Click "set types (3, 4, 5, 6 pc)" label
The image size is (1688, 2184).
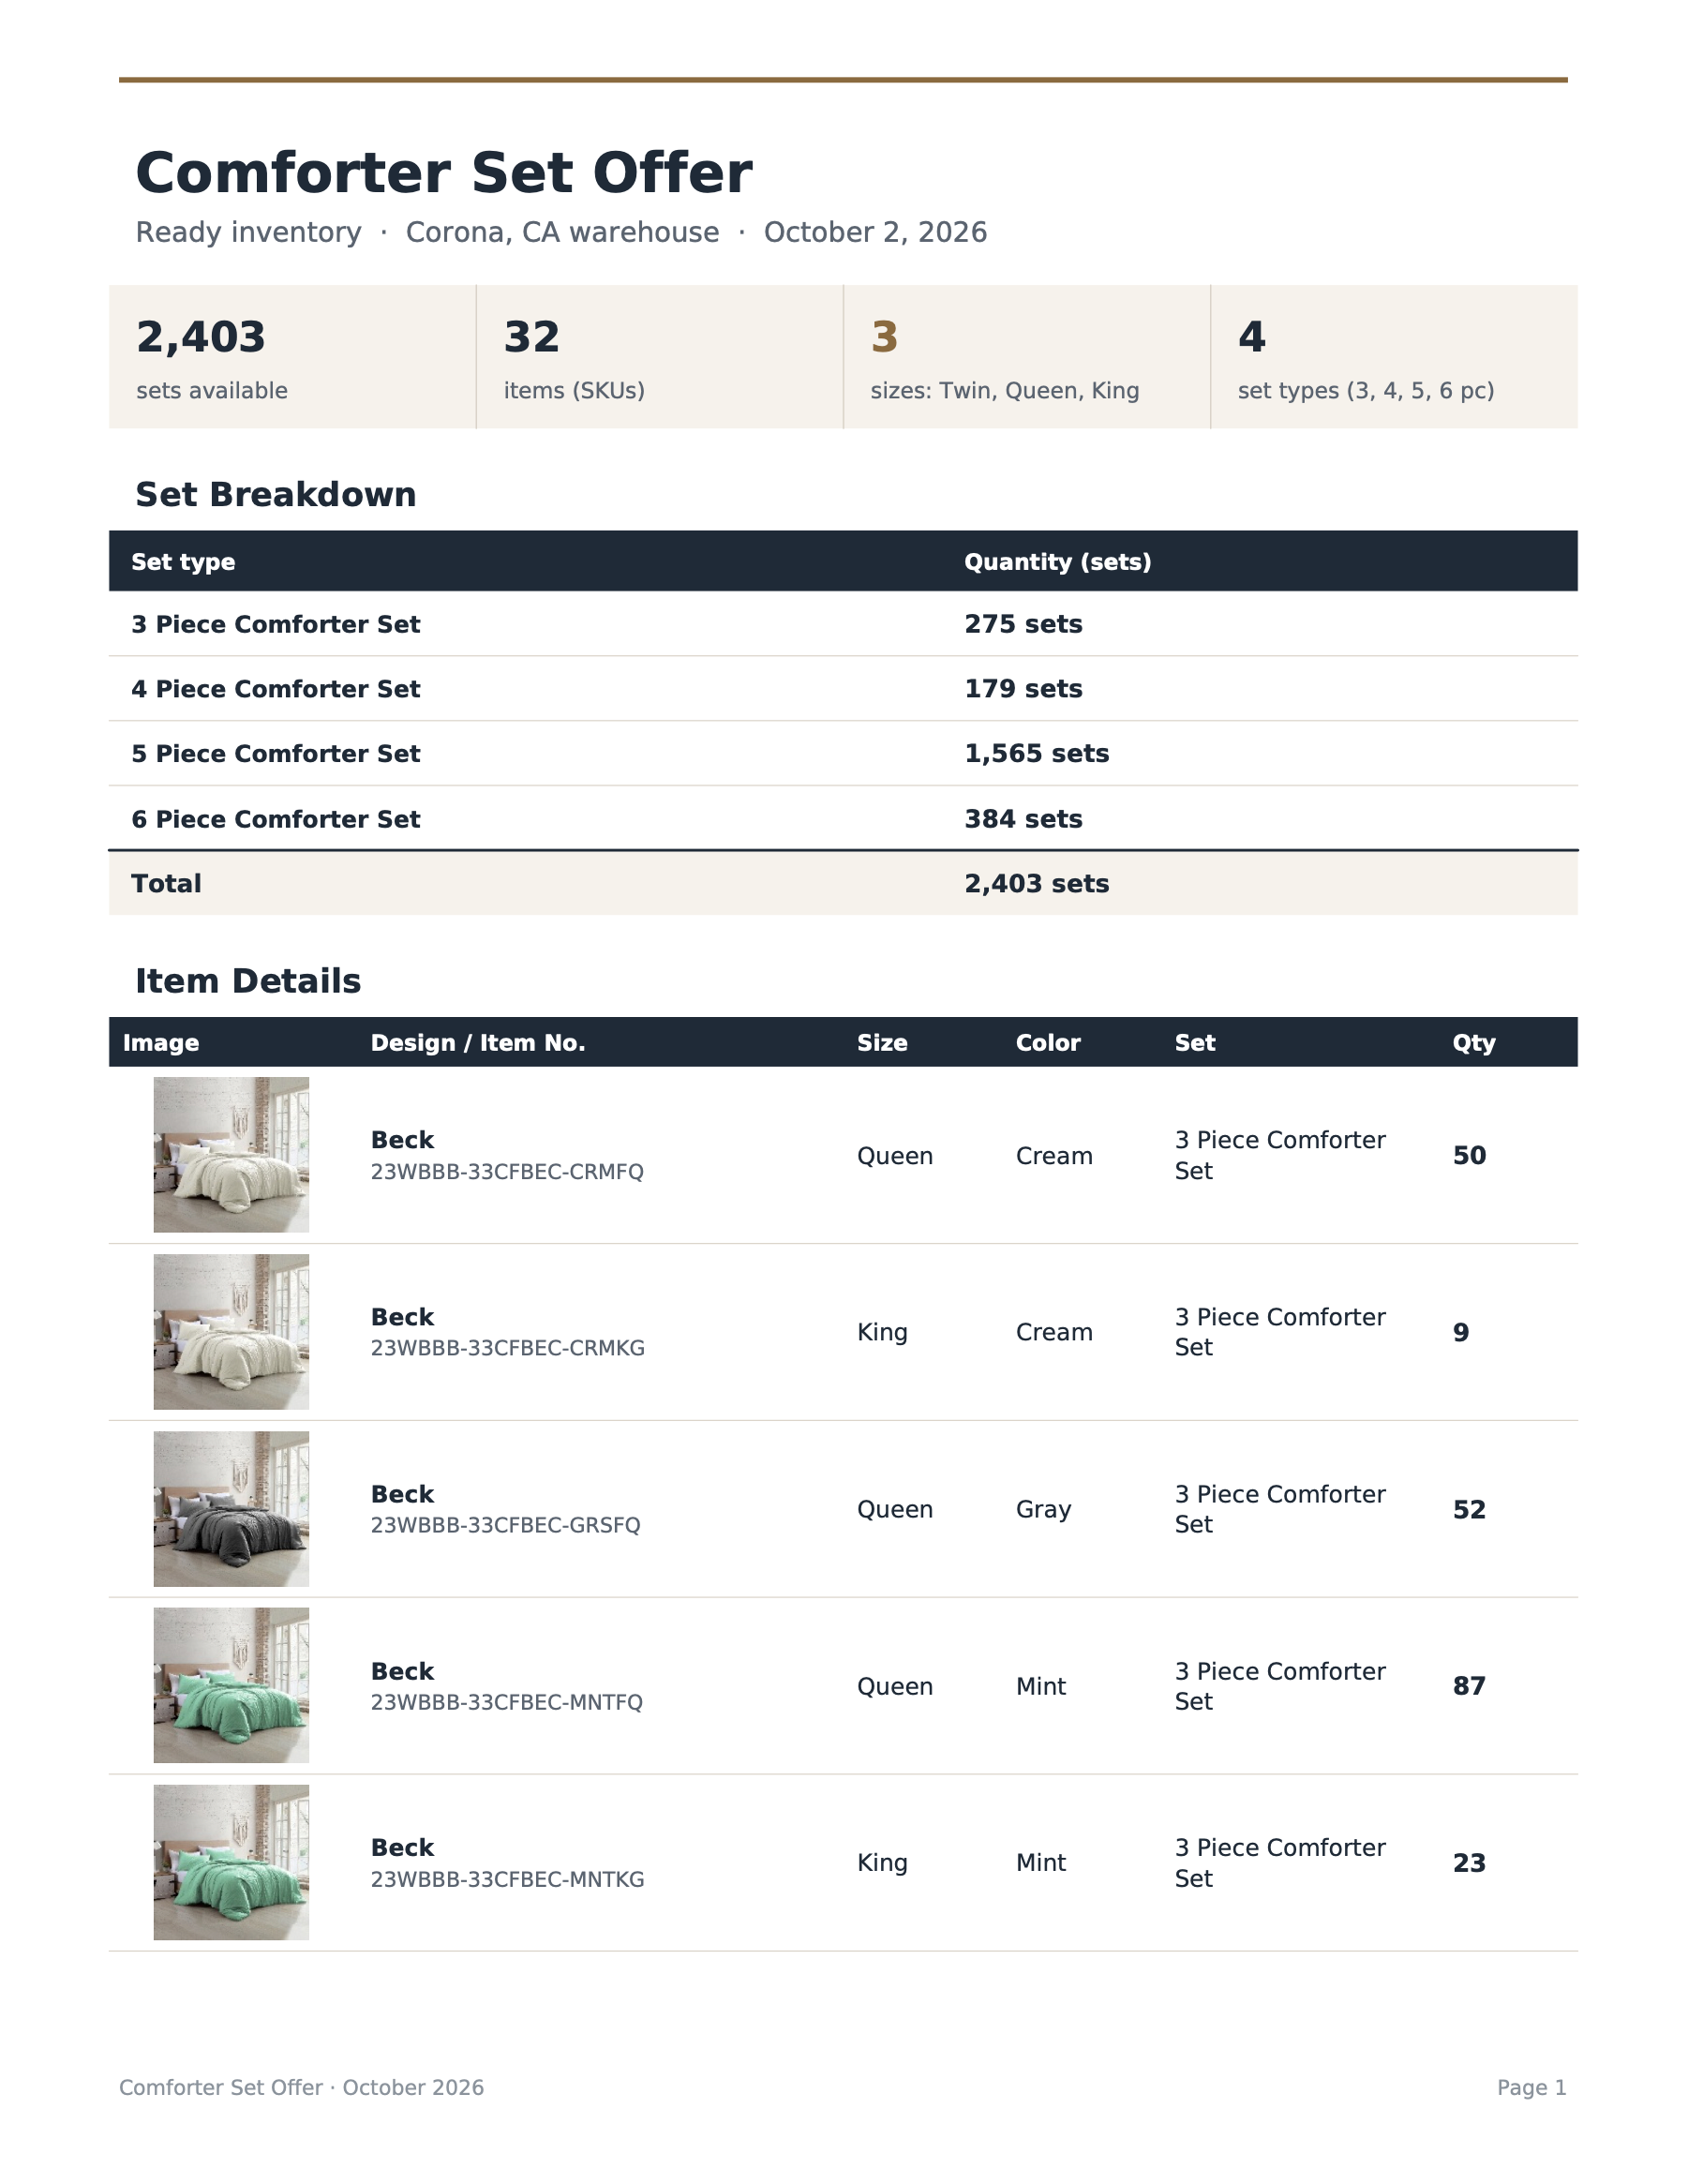1366,391
